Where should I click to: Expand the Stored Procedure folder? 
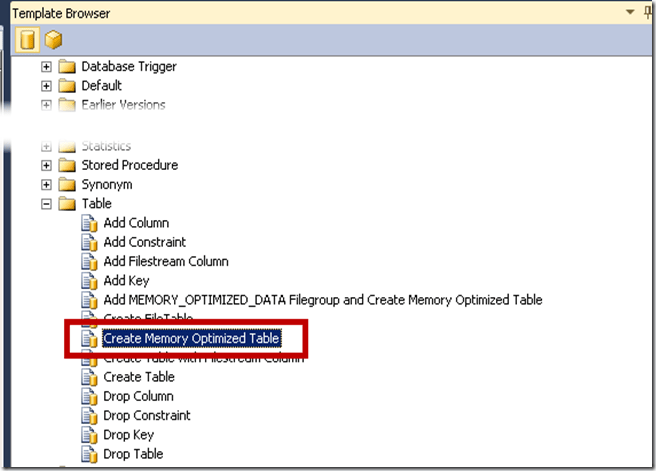coord(46,165)
